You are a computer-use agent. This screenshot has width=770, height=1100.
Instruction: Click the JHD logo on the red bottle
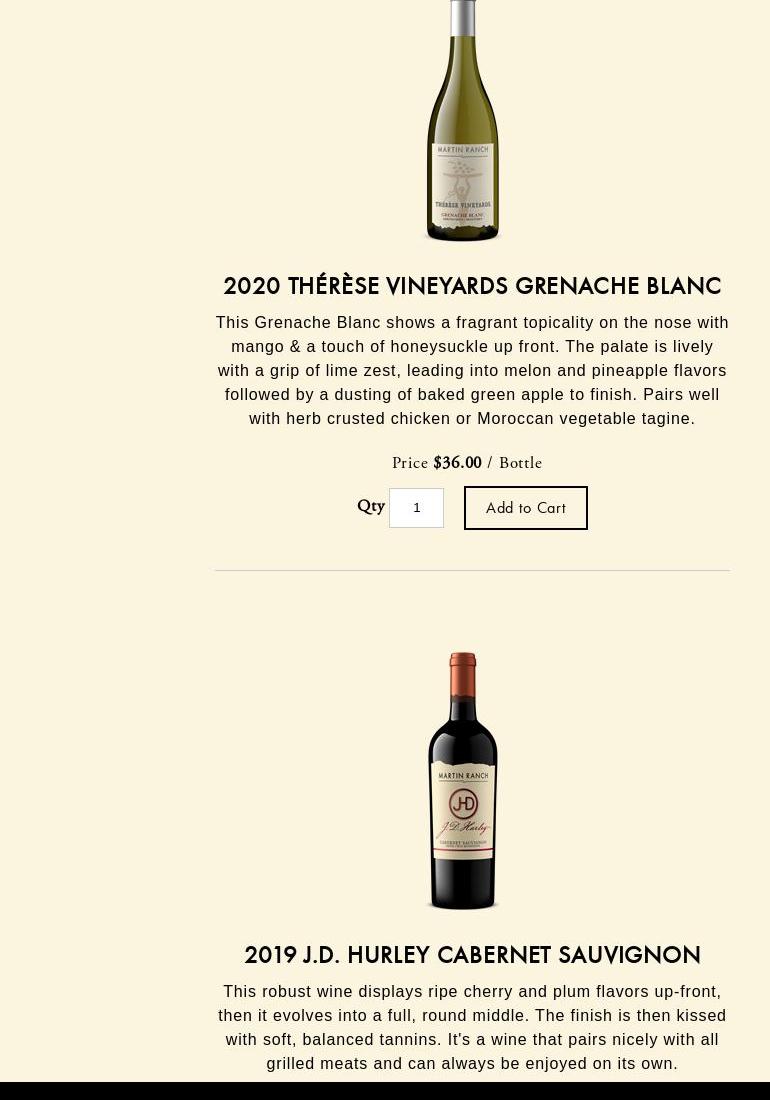(x=463, y=803)
